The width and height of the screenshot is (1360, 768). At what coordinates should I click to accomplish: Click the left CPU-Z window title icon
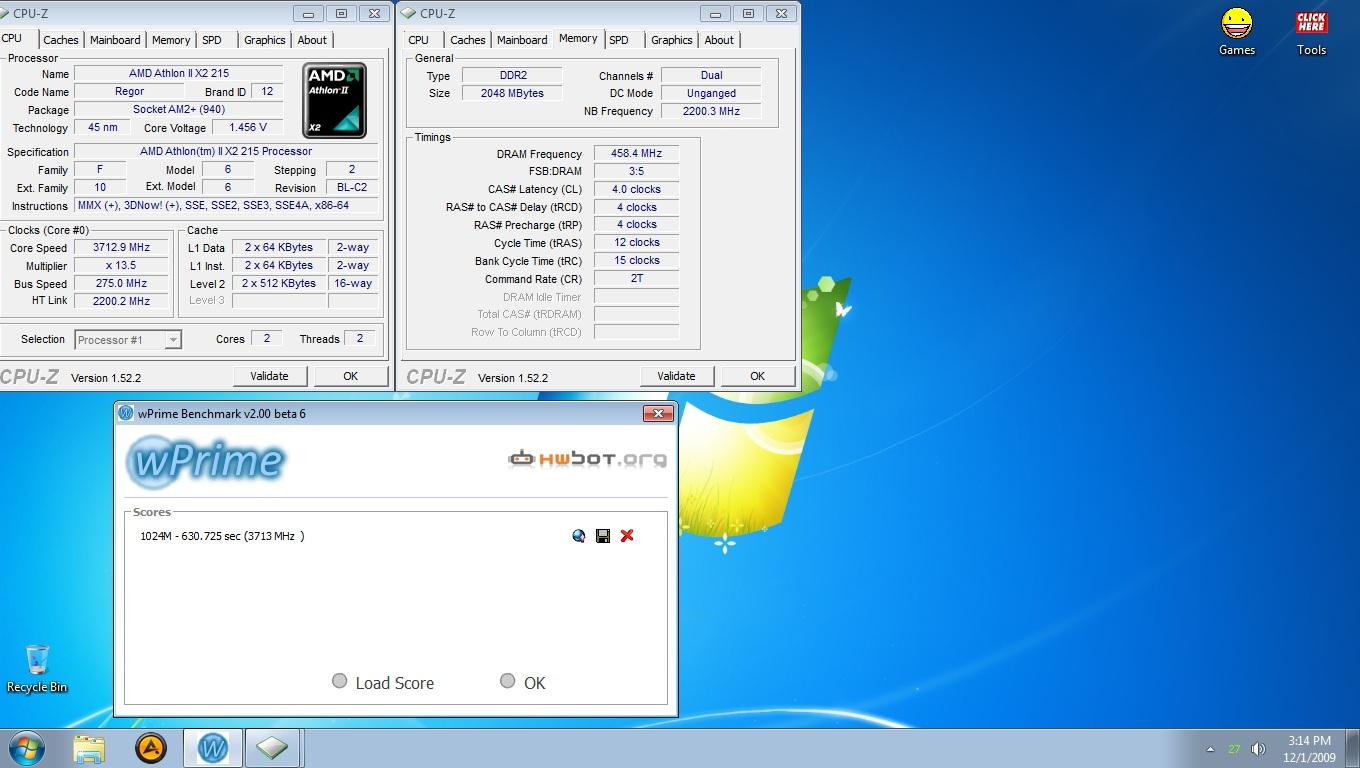(5, 13)
